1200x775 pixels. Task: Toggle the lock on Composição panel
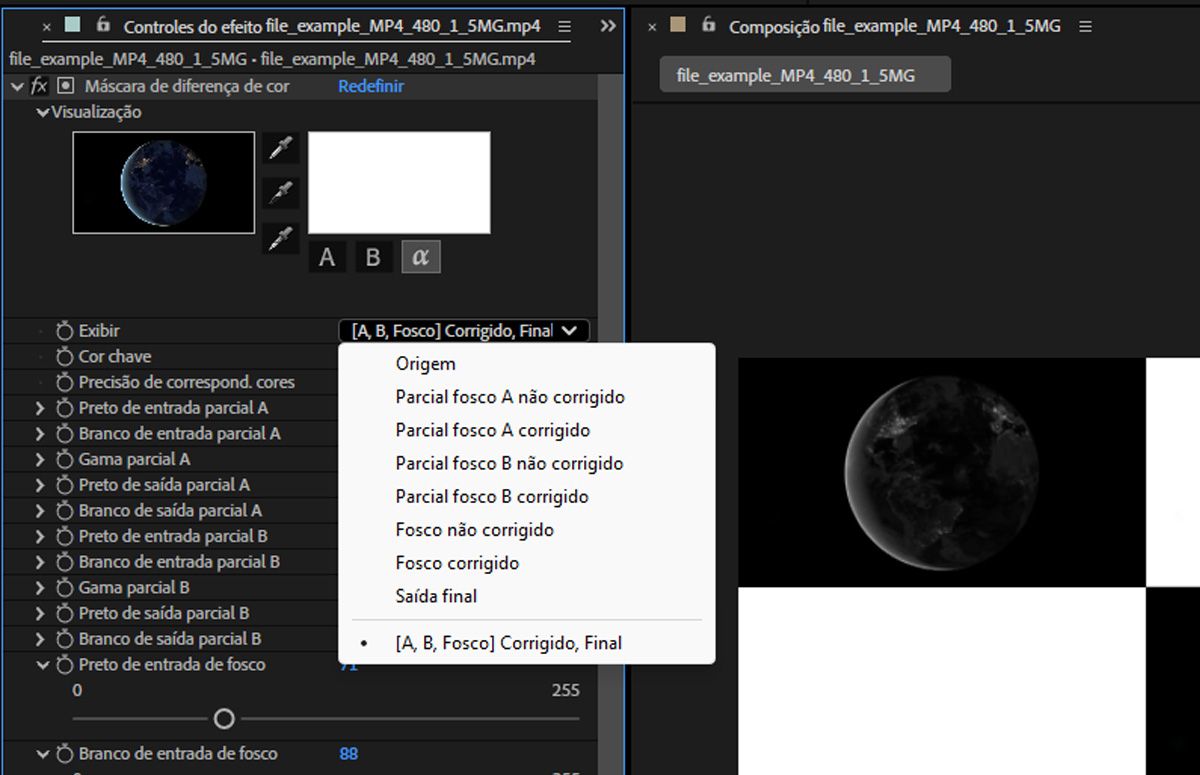pos(709,25)
